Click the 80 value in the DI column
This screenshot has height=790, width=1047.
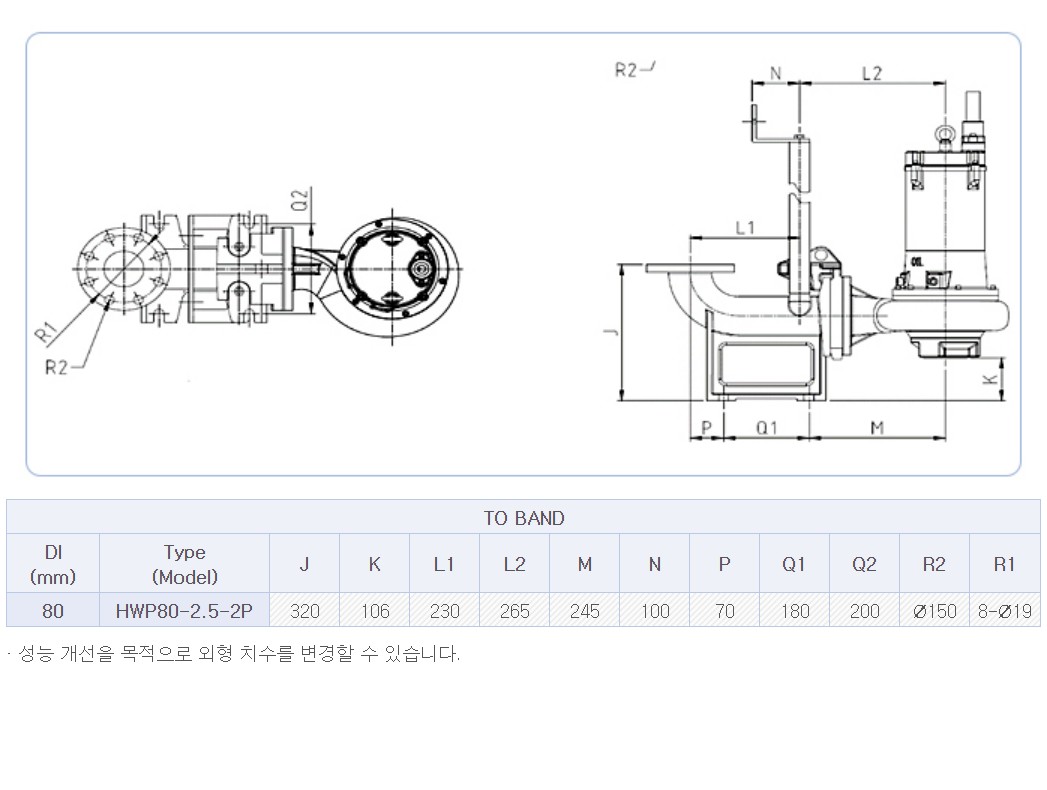53,610
